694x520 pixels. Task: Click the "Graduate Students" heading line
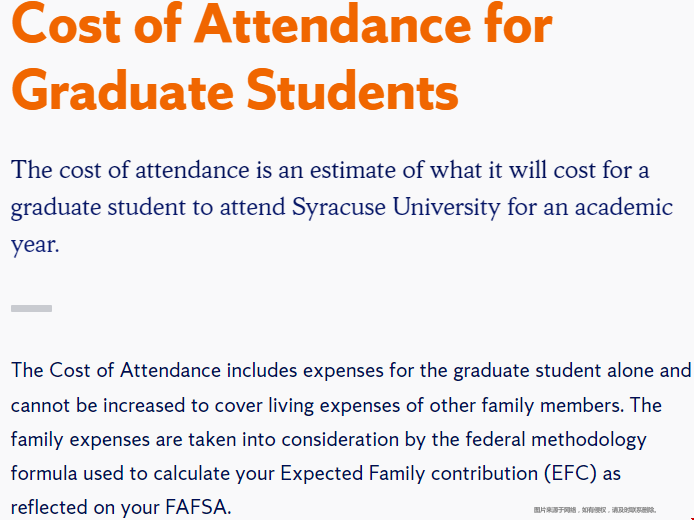235,91
